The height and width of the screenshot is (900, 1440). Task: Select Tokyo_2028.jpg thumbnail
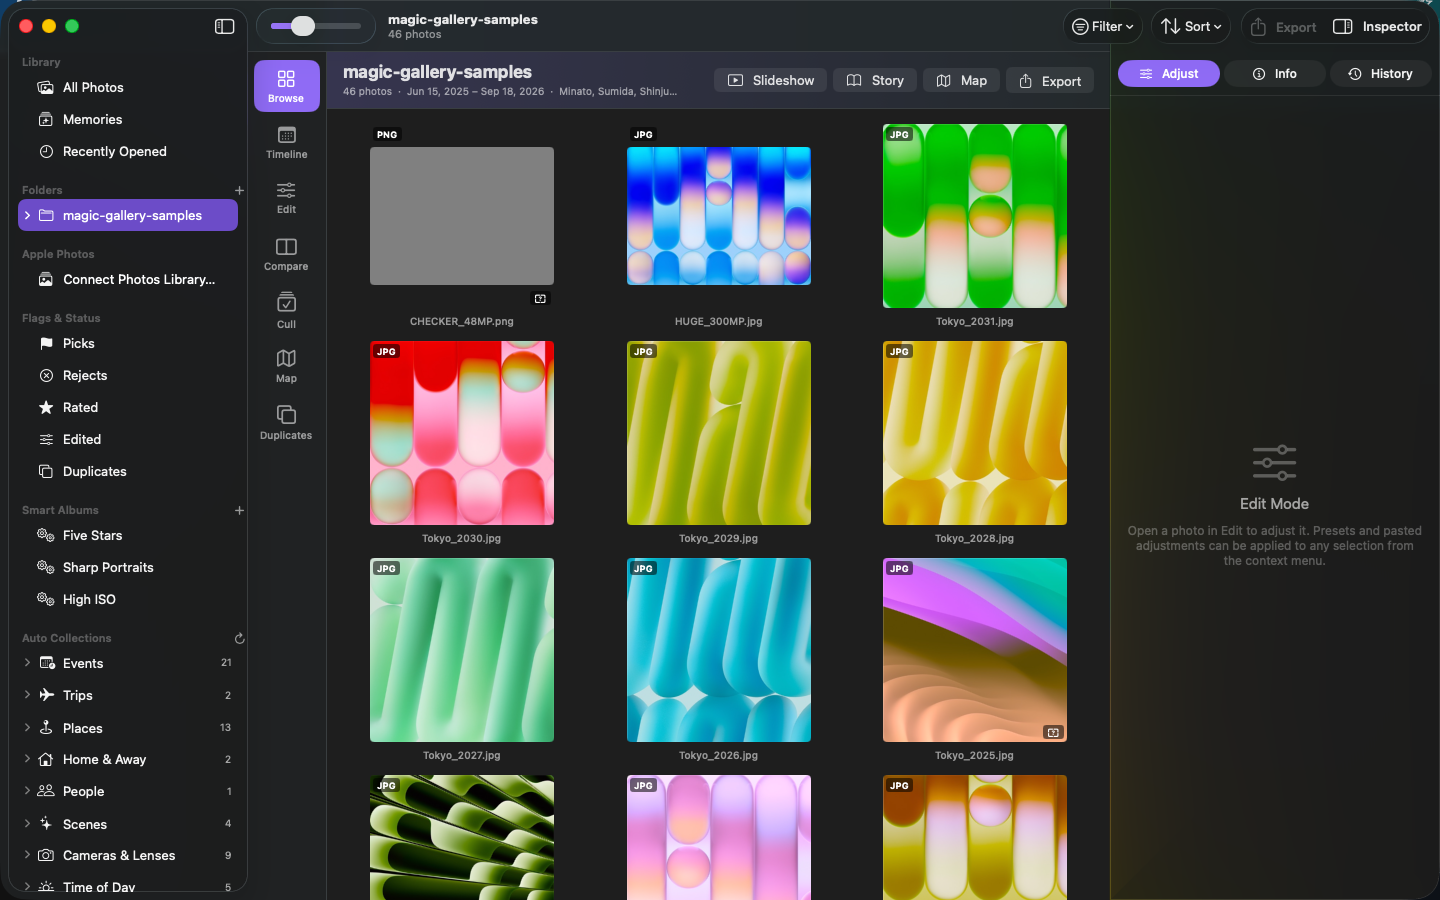click(975, 433)
